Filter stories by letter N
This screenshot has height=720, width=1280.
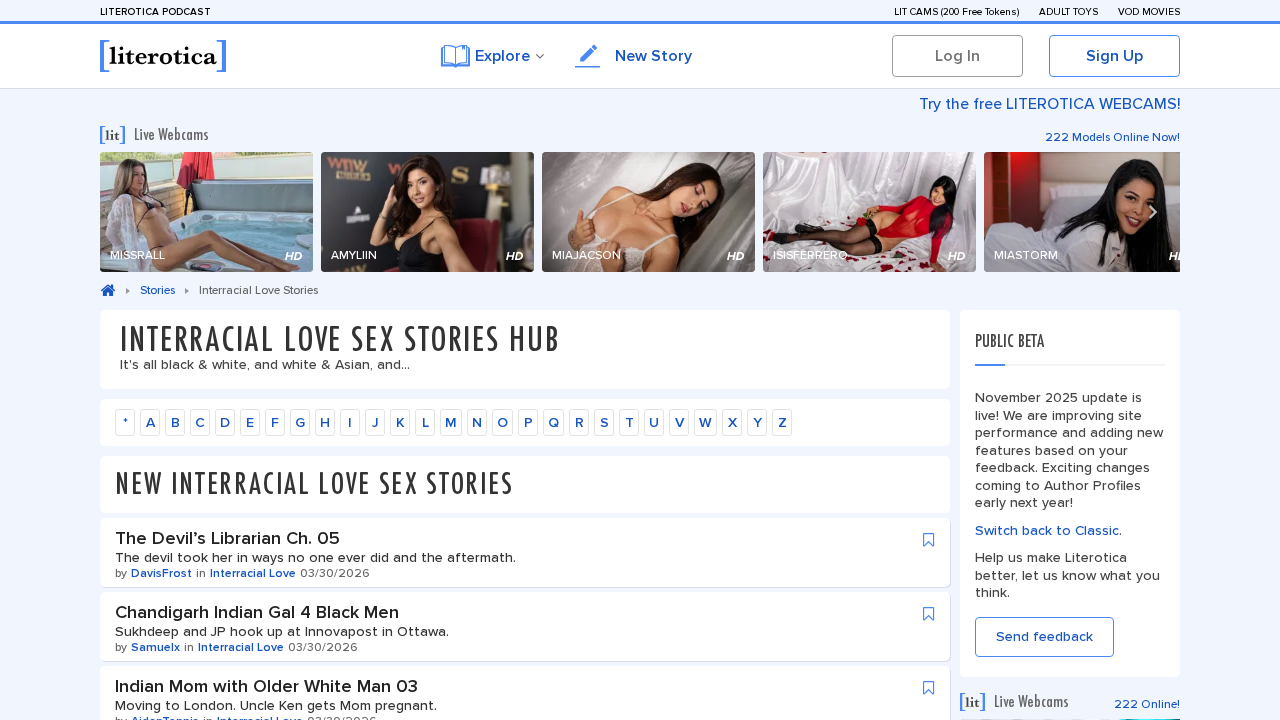477,422
